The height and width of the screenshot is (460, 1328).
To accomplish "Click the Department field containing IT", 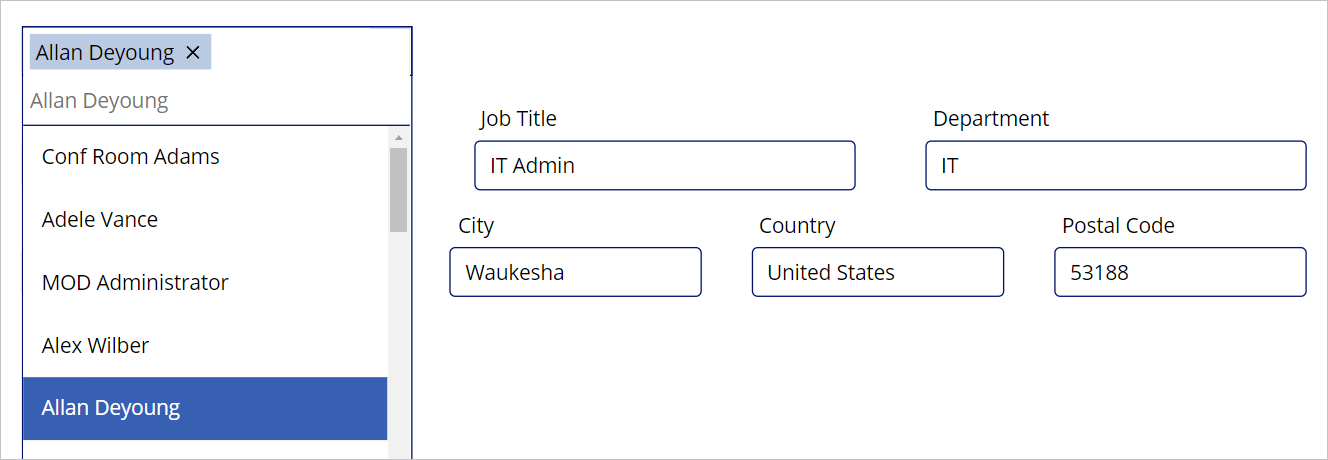I will 1116,165.
